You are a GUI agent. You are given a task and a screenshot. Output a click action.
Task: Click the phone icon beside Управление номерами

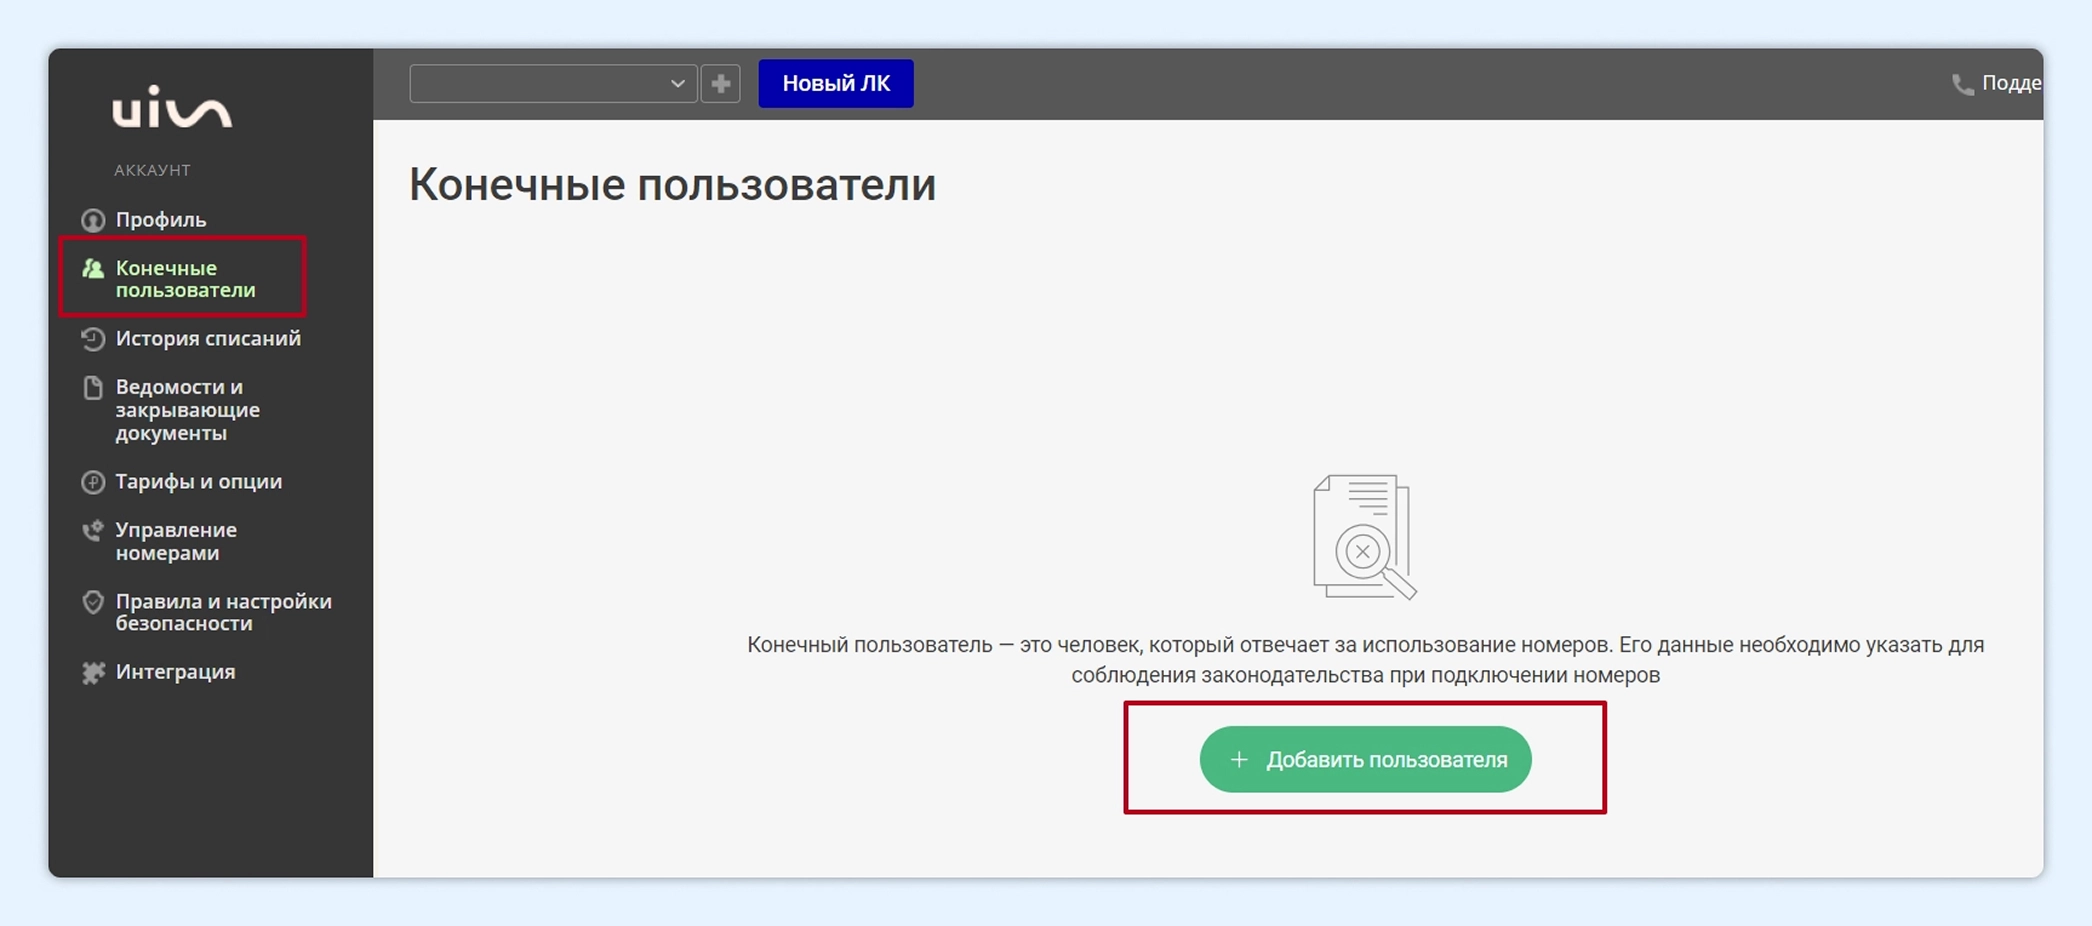[93, 530]
